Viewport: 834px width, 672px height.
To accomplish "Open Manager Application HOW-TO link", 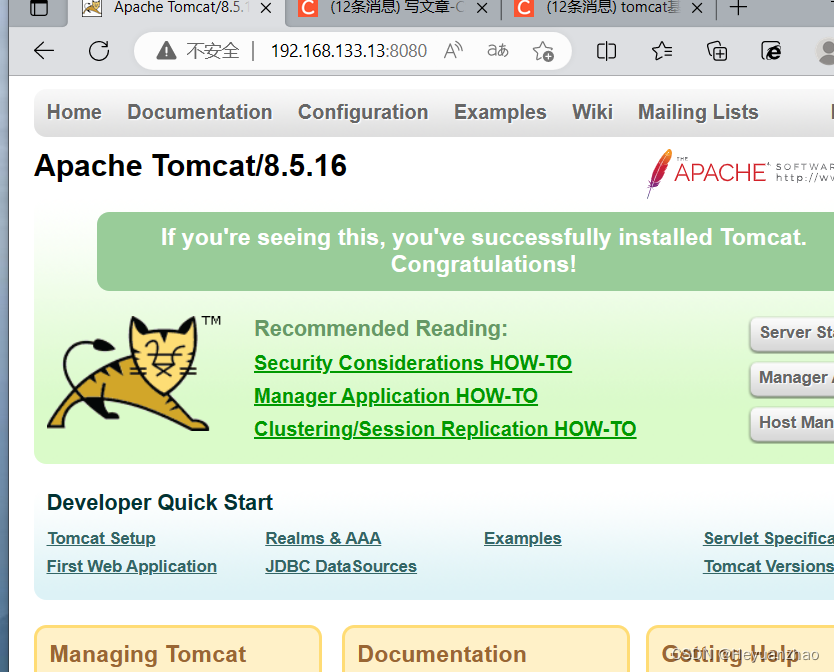I will click(x=396, y=396).
